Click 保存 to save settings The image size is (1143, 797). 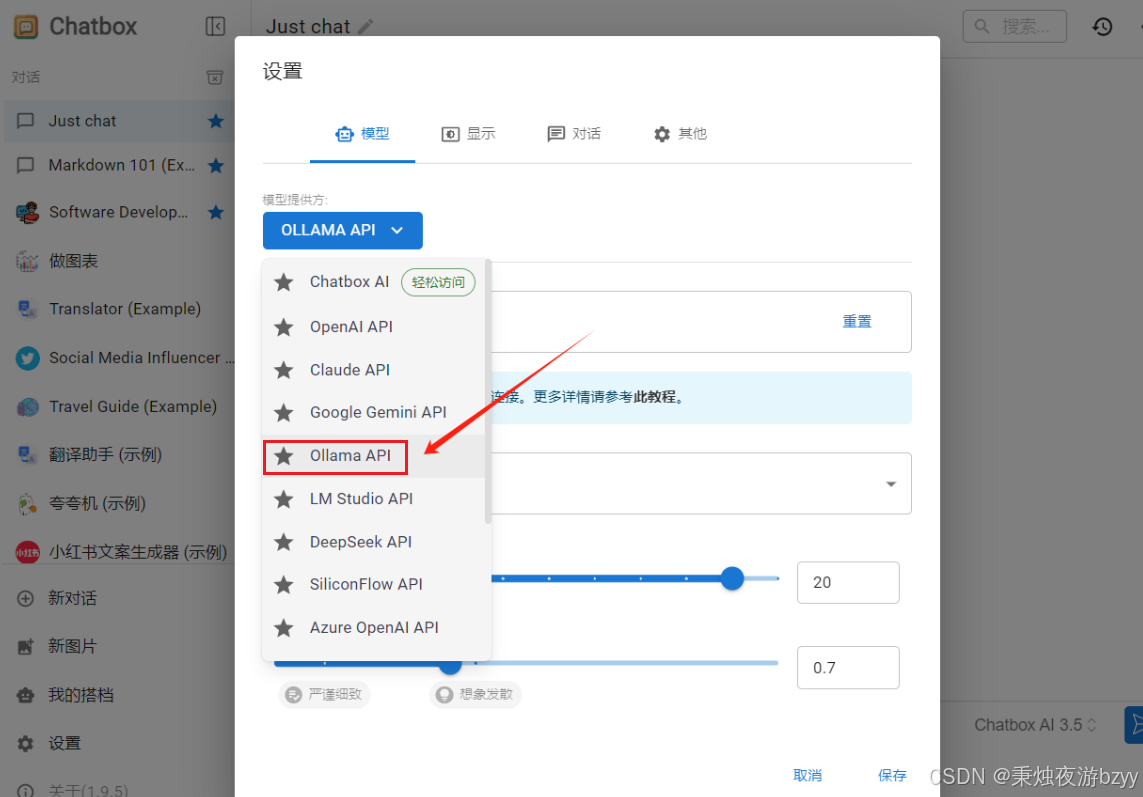click(892, 775)
